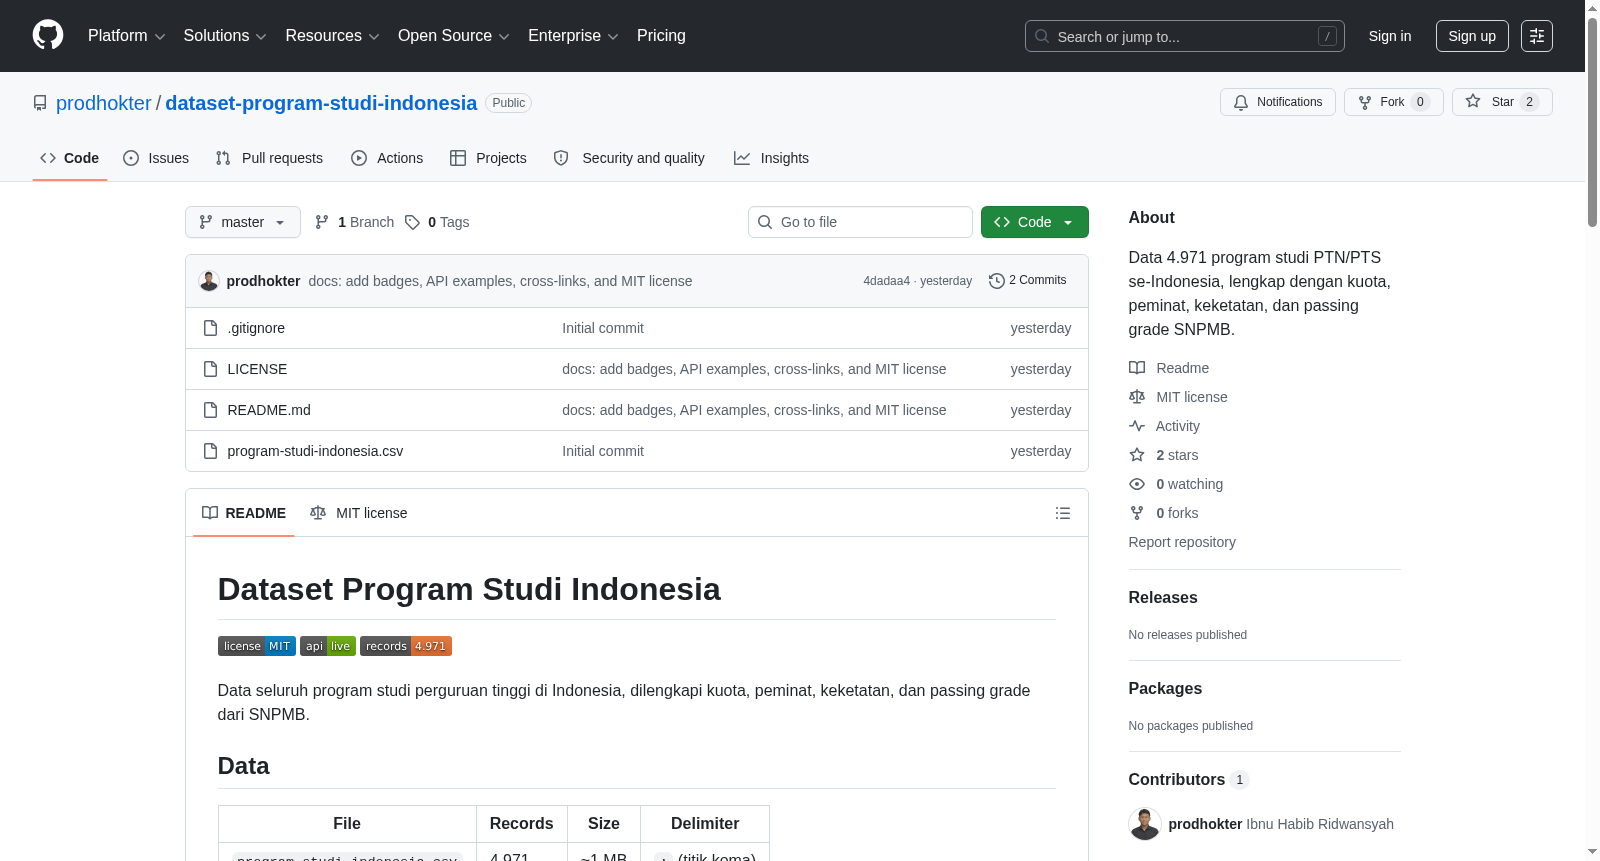Star this repository
This screenshot has height=861, width=1600.
[1501, 102]
